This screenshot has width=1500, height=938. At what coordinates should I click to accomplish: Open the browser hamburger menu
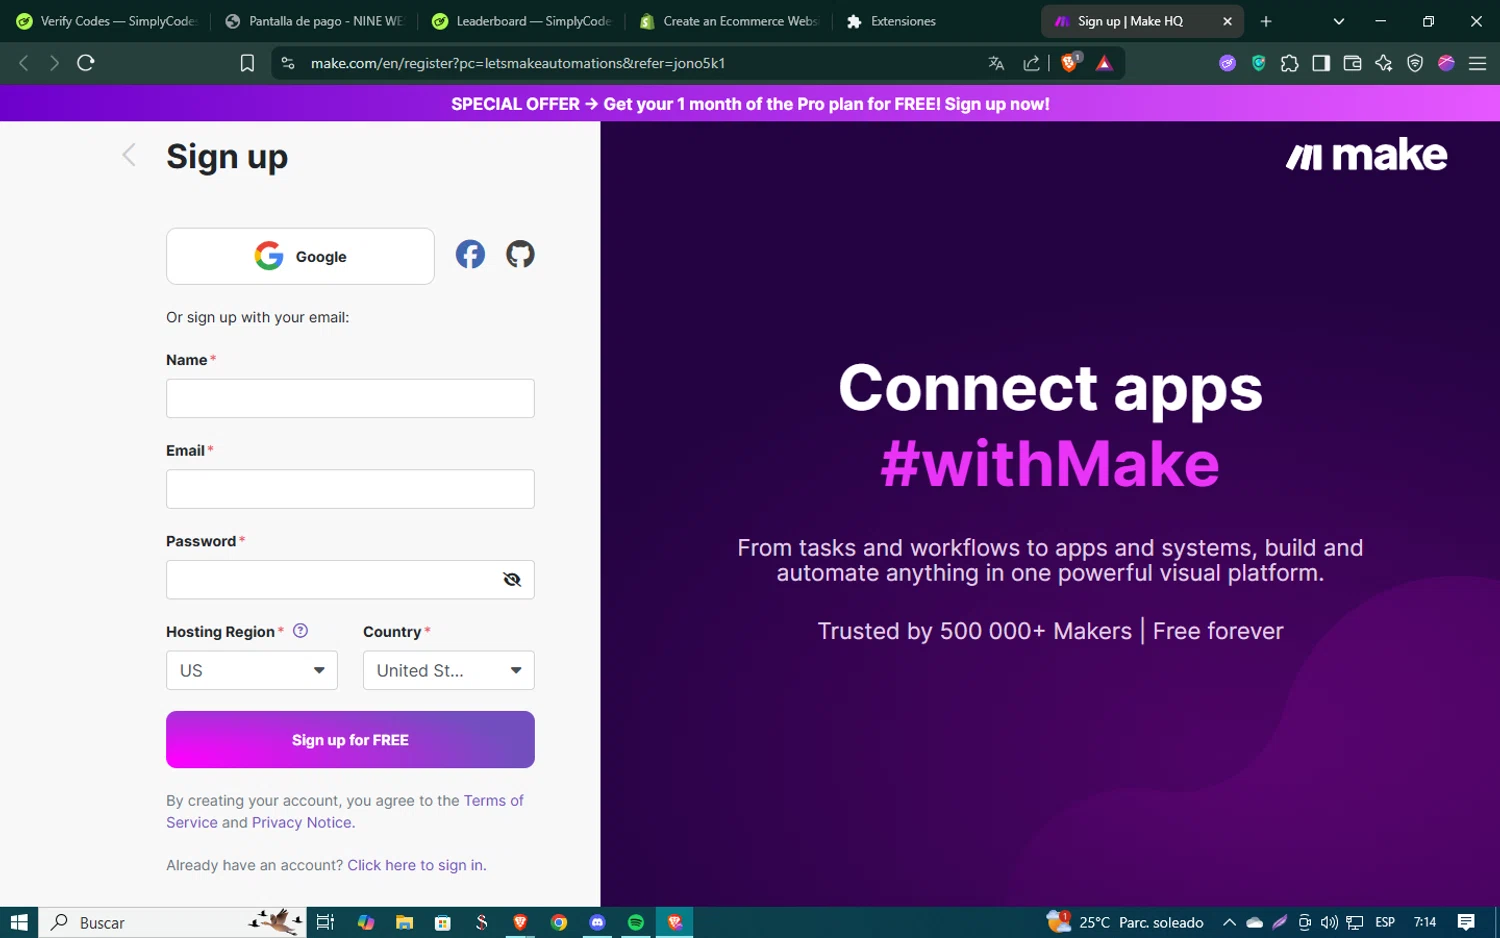[x=1477, y=63]
